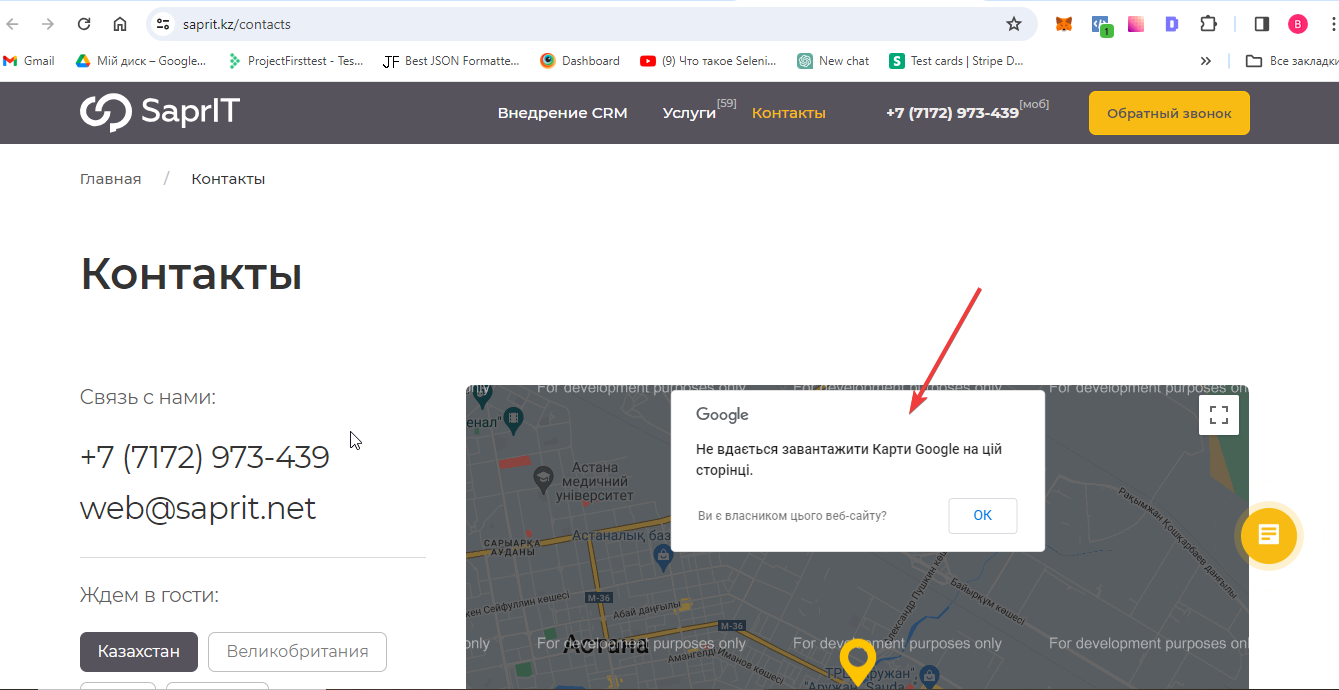Expand the Услуги menu in navigation
1339x690 pixels.
click(689, 113)
